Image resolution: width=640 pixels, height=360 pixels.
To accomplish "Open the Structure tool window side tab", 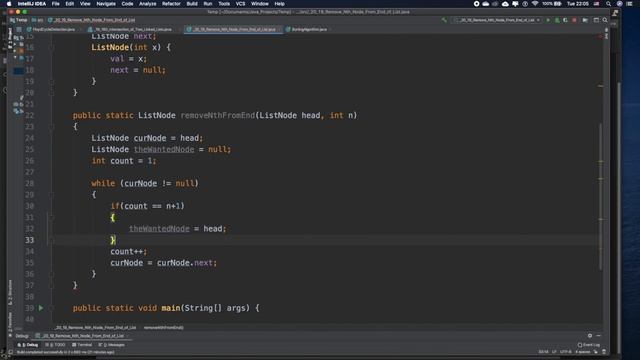I will 10,293.
